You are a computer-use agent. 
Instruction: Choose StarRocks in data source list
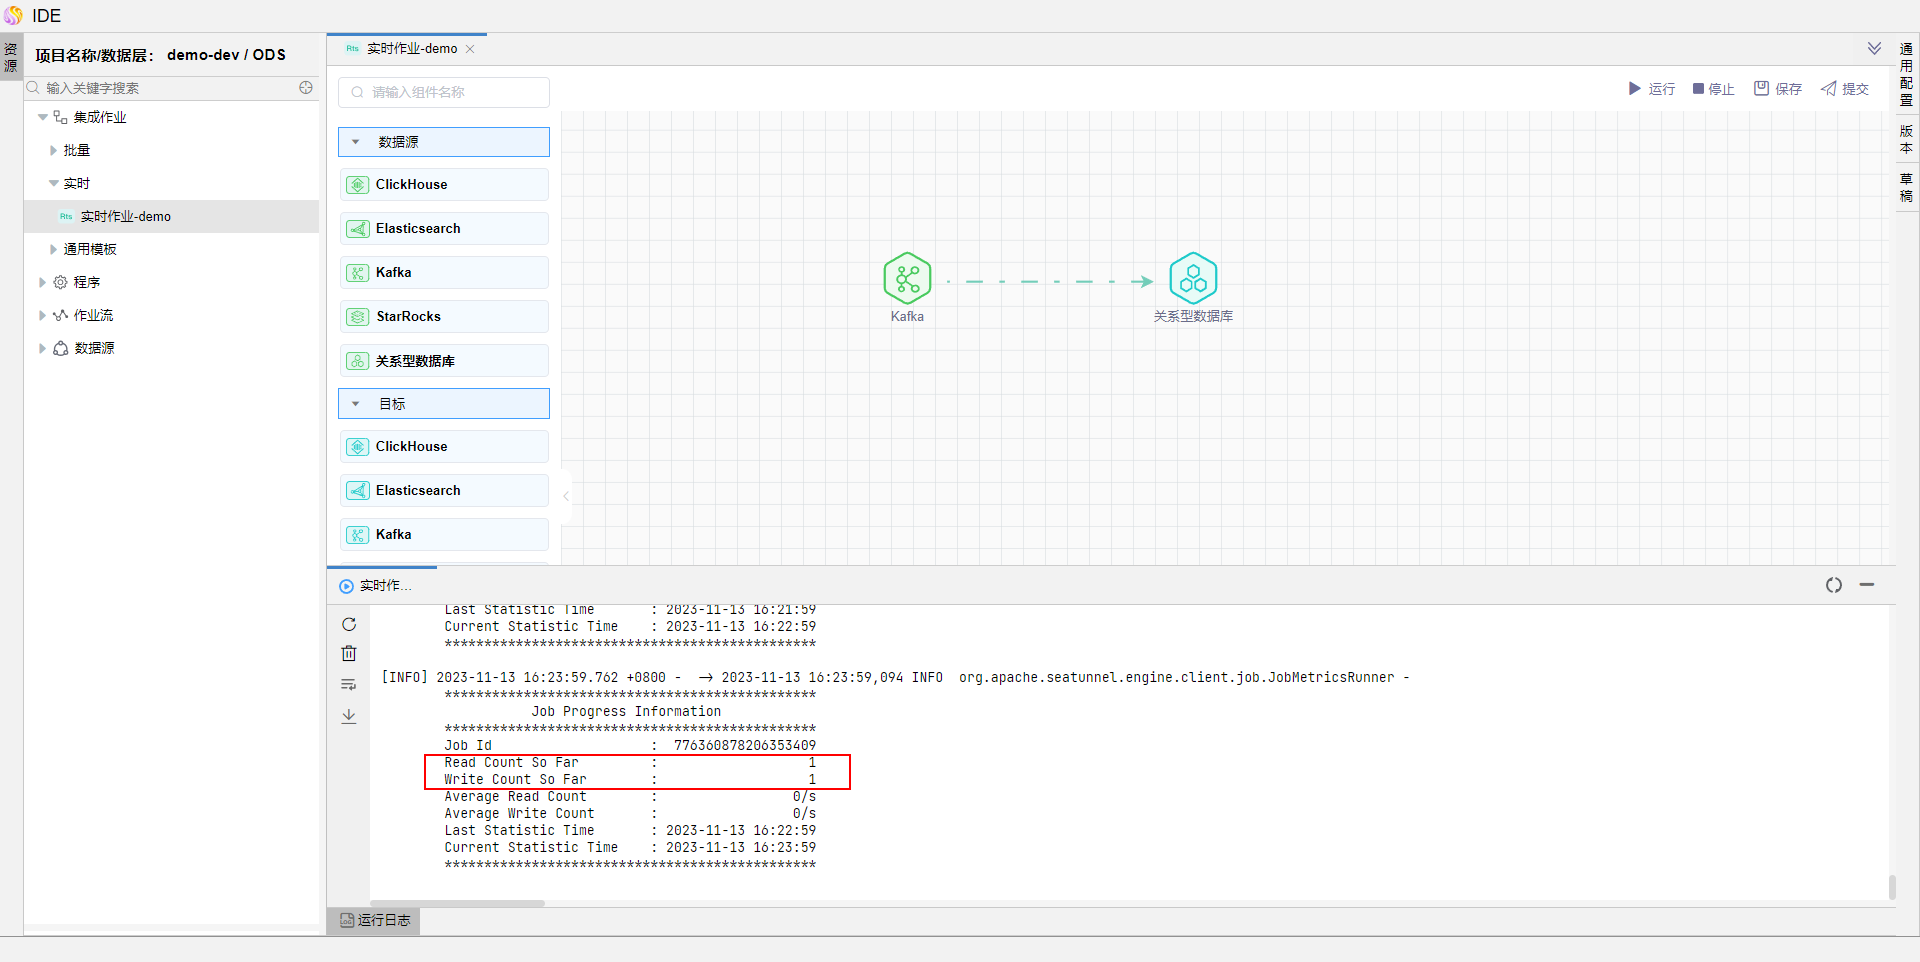tap(444, 317)
